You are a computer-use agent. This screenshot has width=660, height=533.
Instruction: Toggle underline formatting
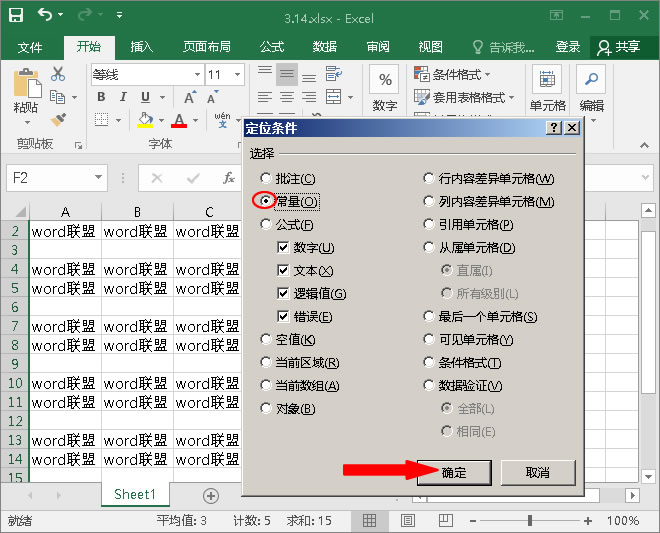[x=145, y=97]
